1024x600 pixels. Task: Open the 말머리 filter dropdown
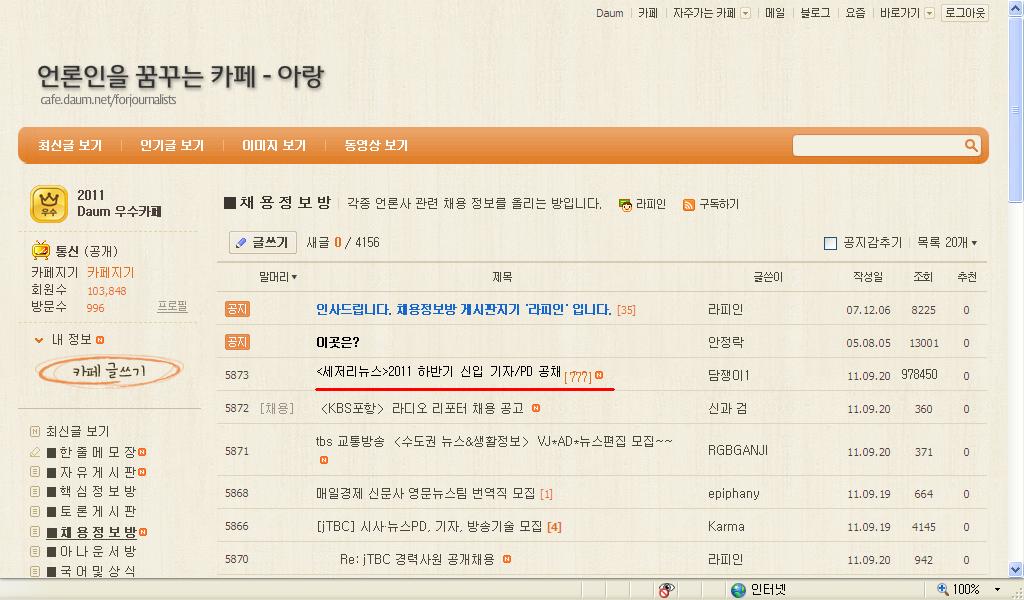(278, 277)
